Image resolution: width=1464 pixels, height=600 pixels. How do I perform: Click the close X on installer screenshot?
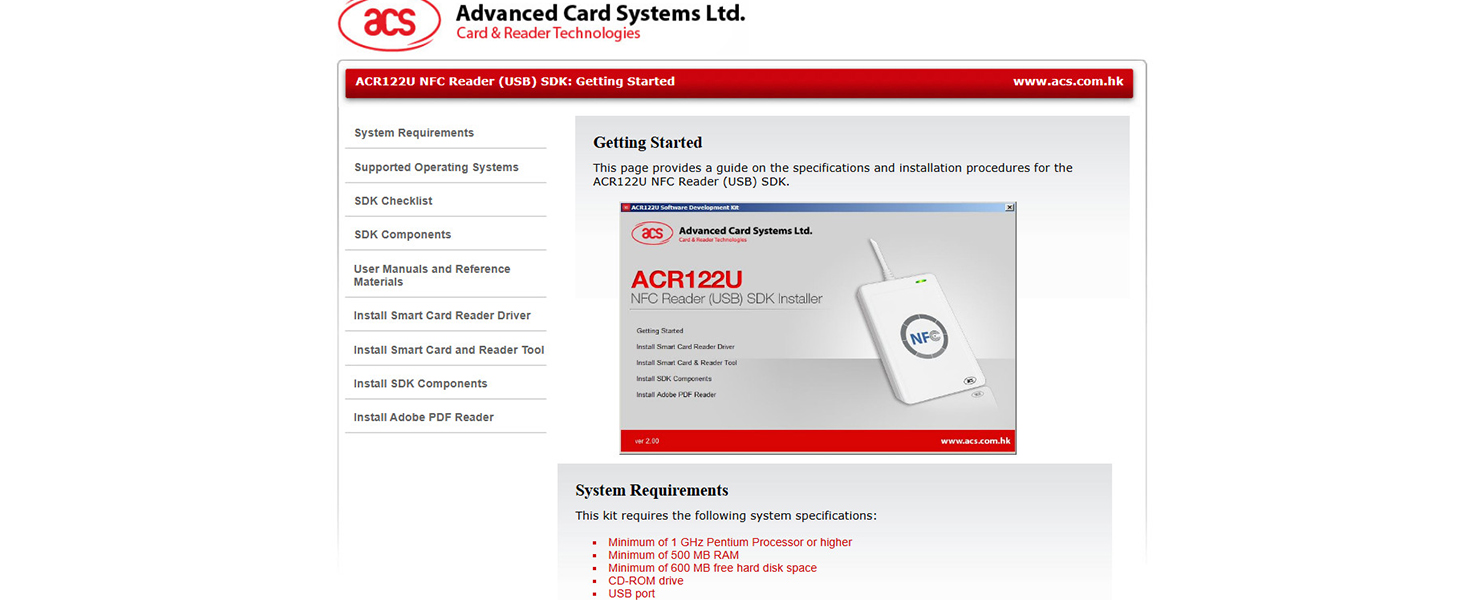coord(1009,207)
